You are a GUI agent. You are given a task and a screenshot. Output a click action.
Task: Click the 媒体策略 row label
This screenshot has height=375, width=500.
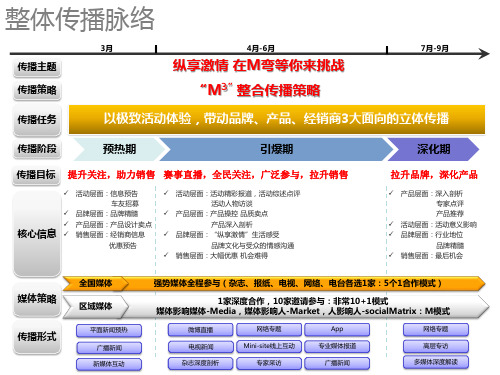37,299
